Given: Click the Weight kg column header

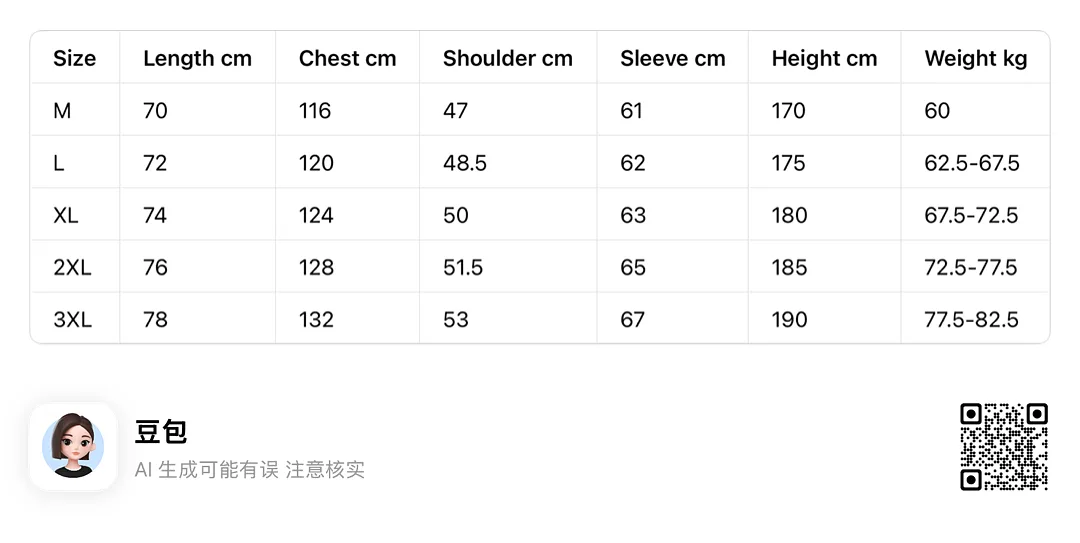Looking at the screenshot, I should (x=976, y=59).
